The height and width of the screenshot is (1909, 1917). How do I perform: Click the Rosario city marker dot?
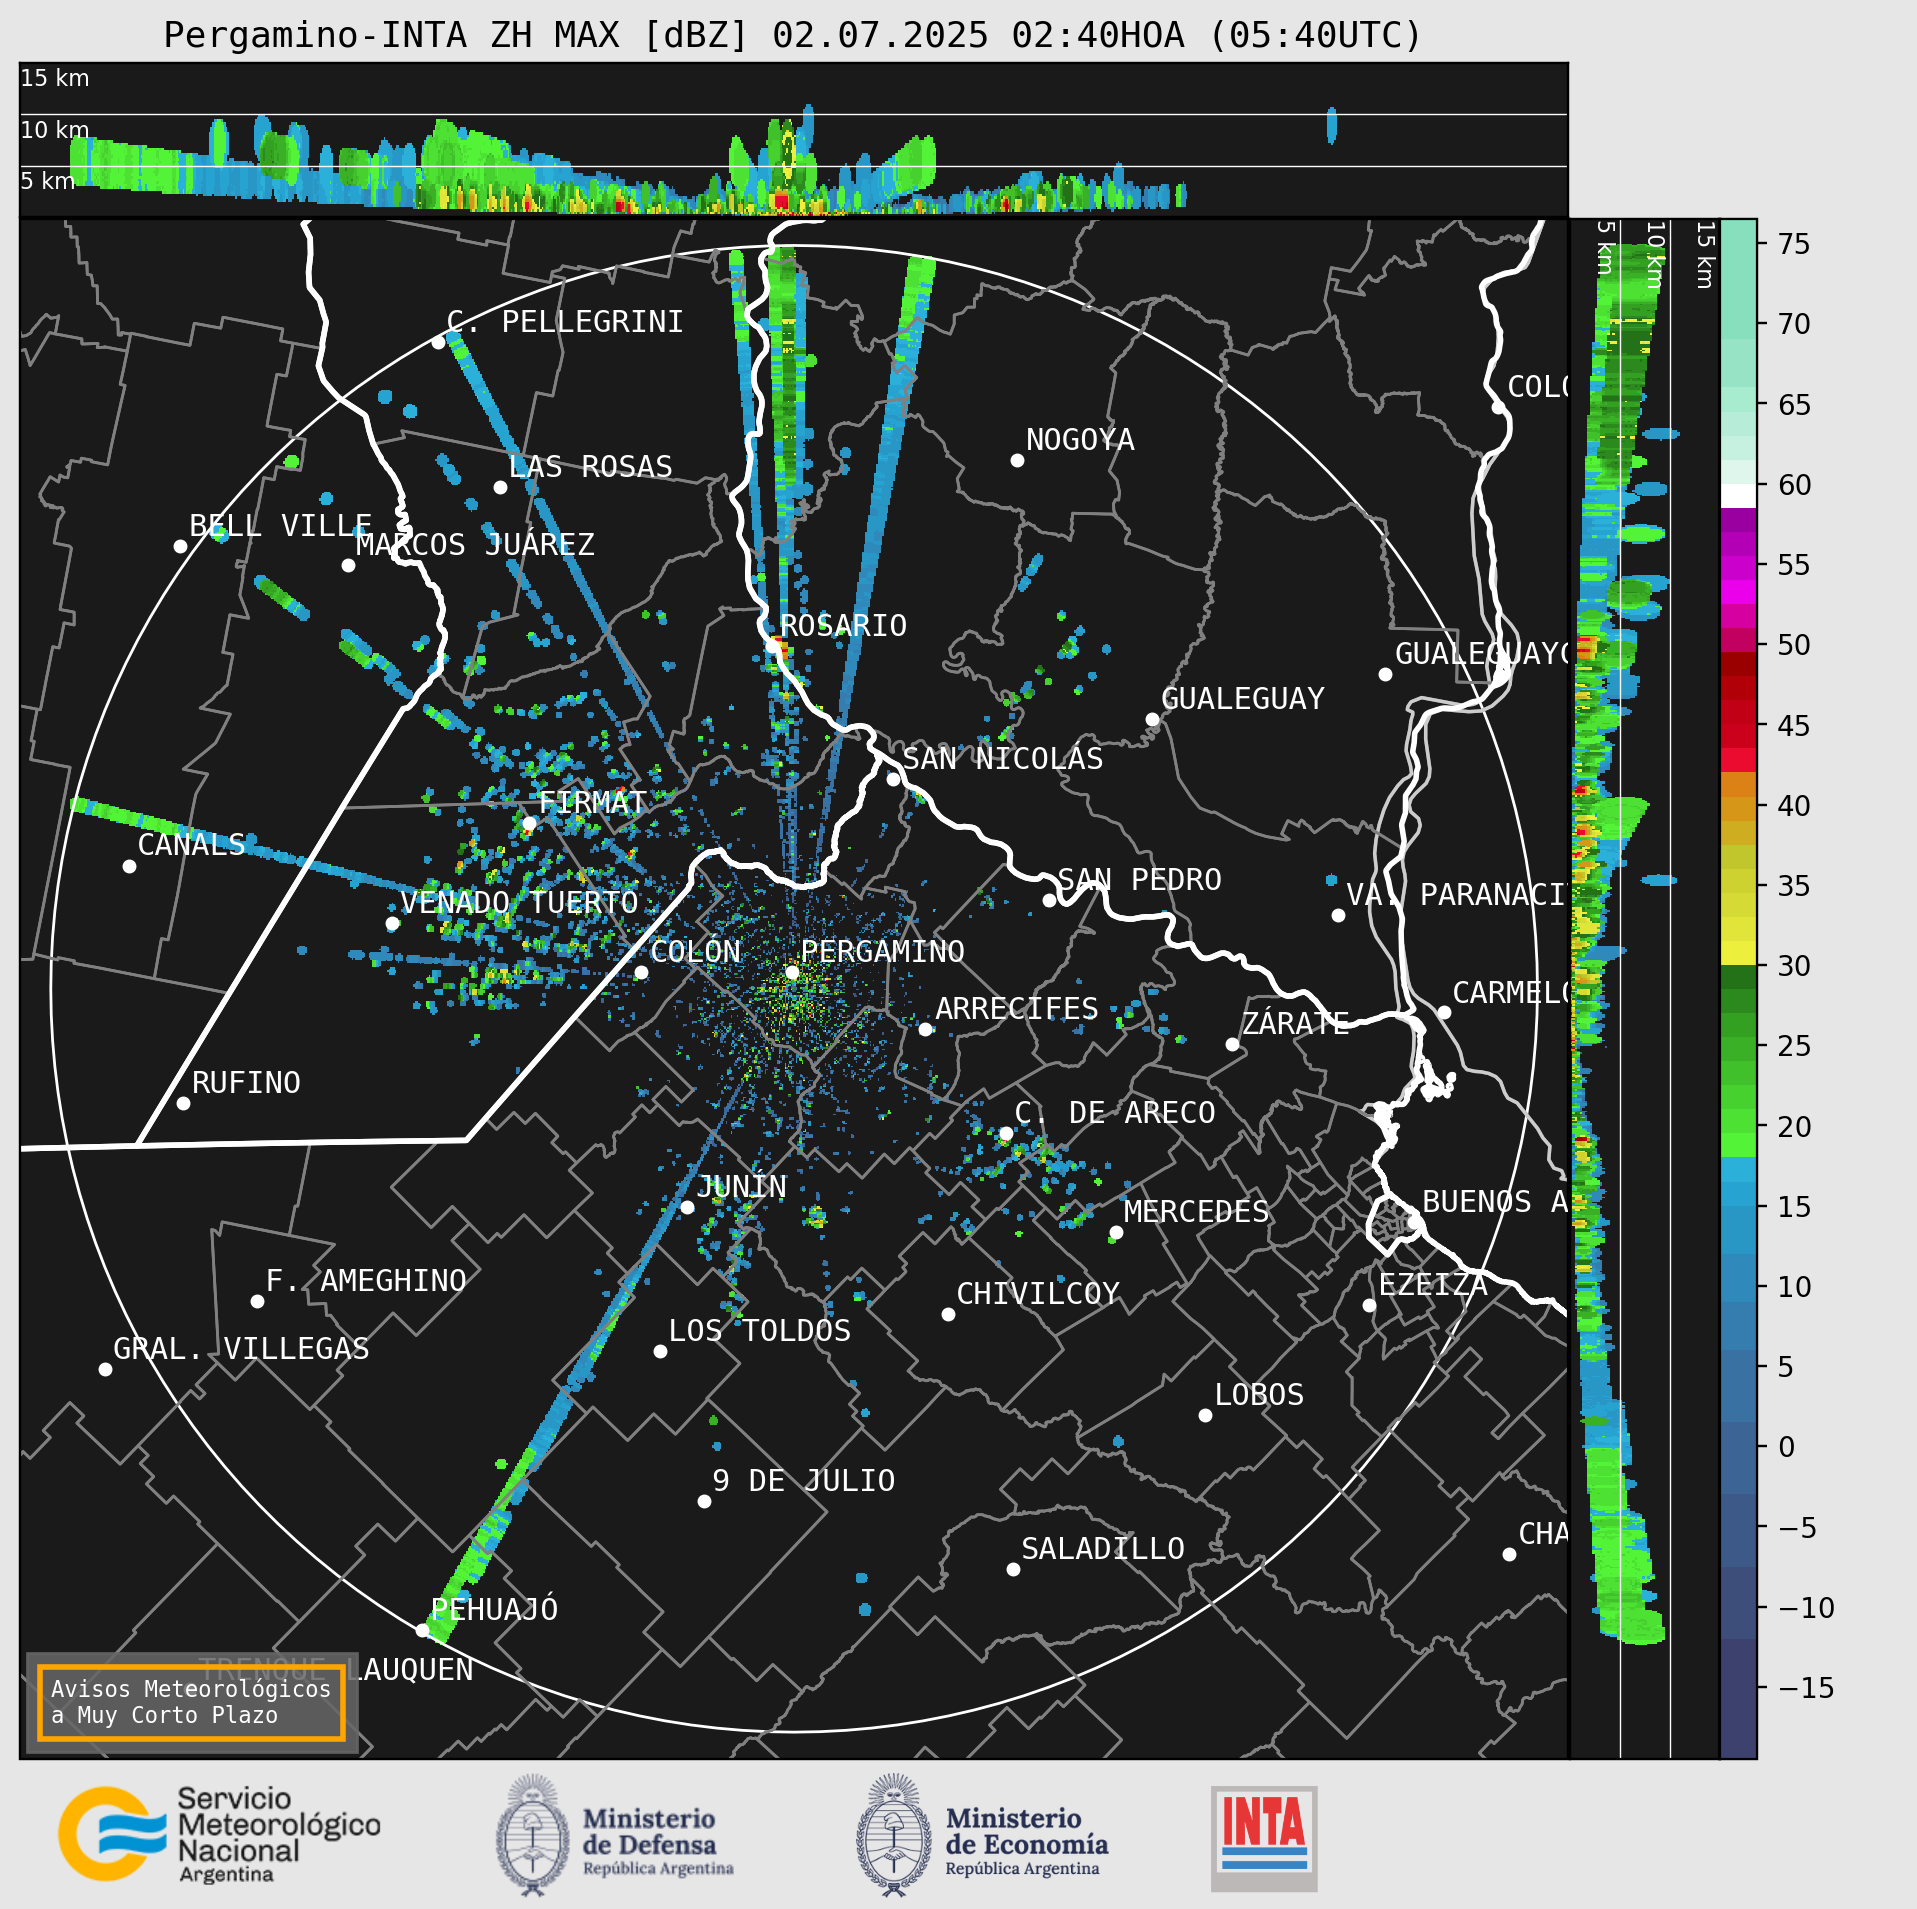click(771, 646)
